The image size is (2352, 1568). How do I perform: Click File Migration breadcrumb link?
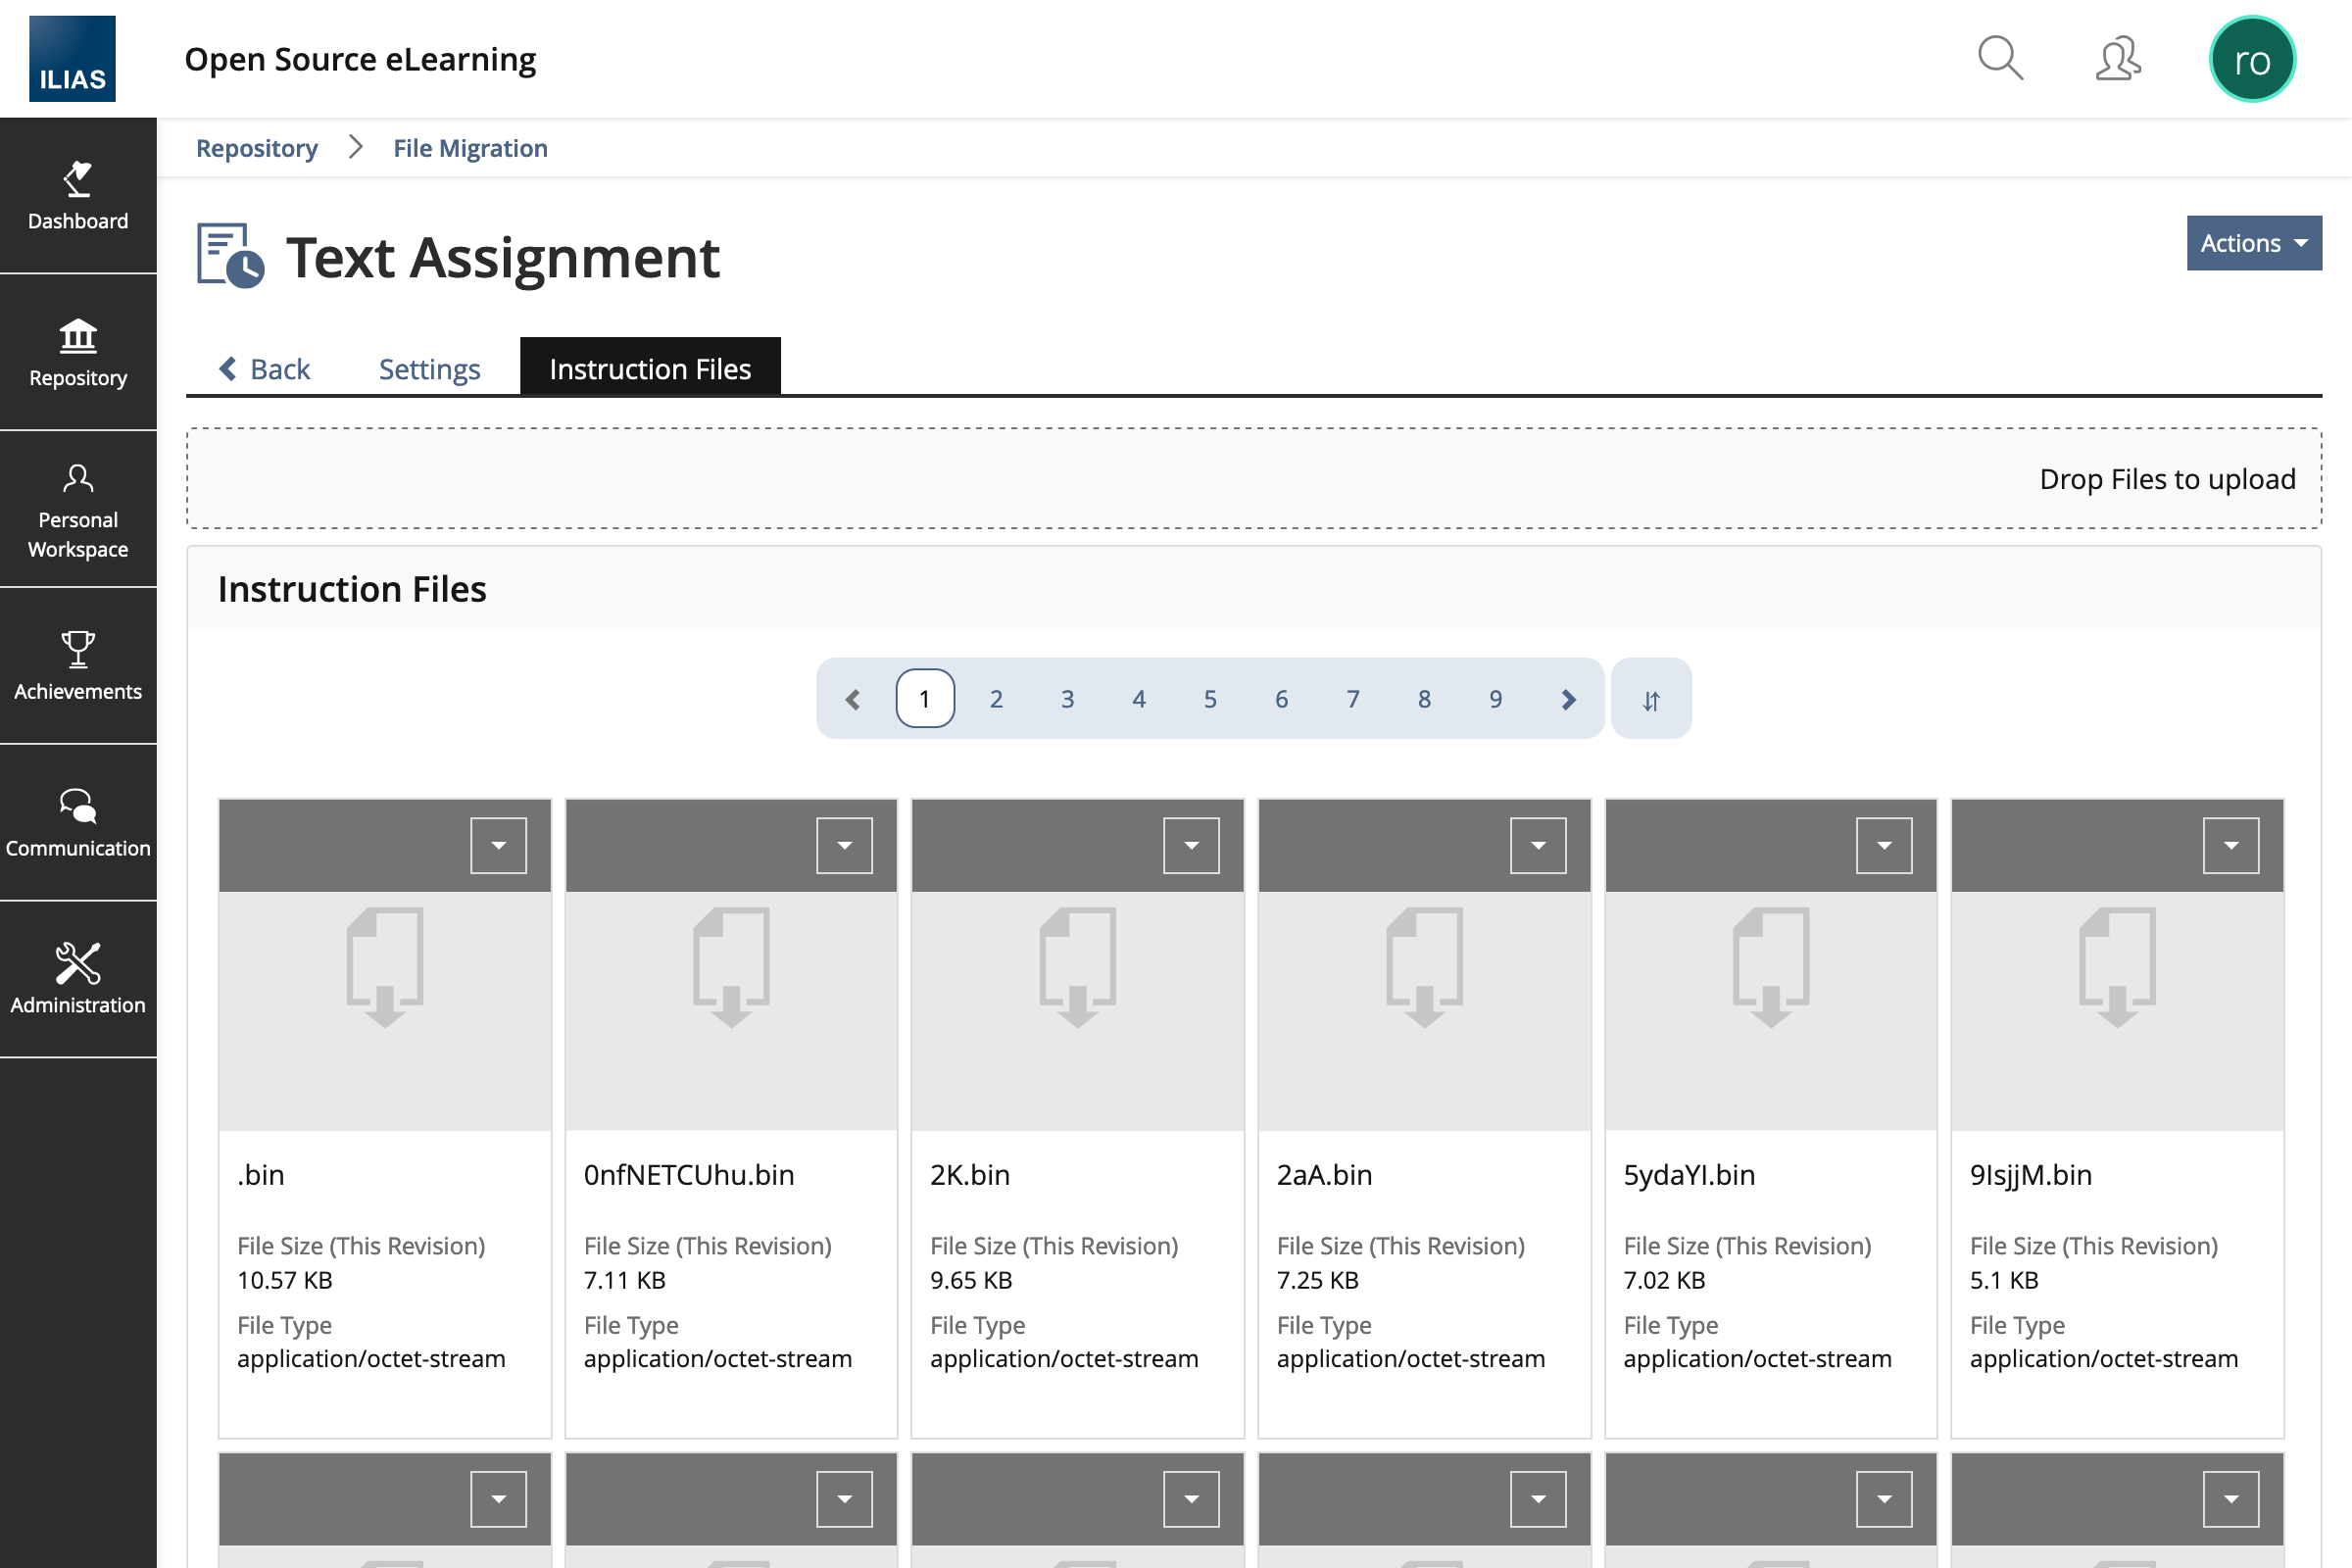click(470, 148)
